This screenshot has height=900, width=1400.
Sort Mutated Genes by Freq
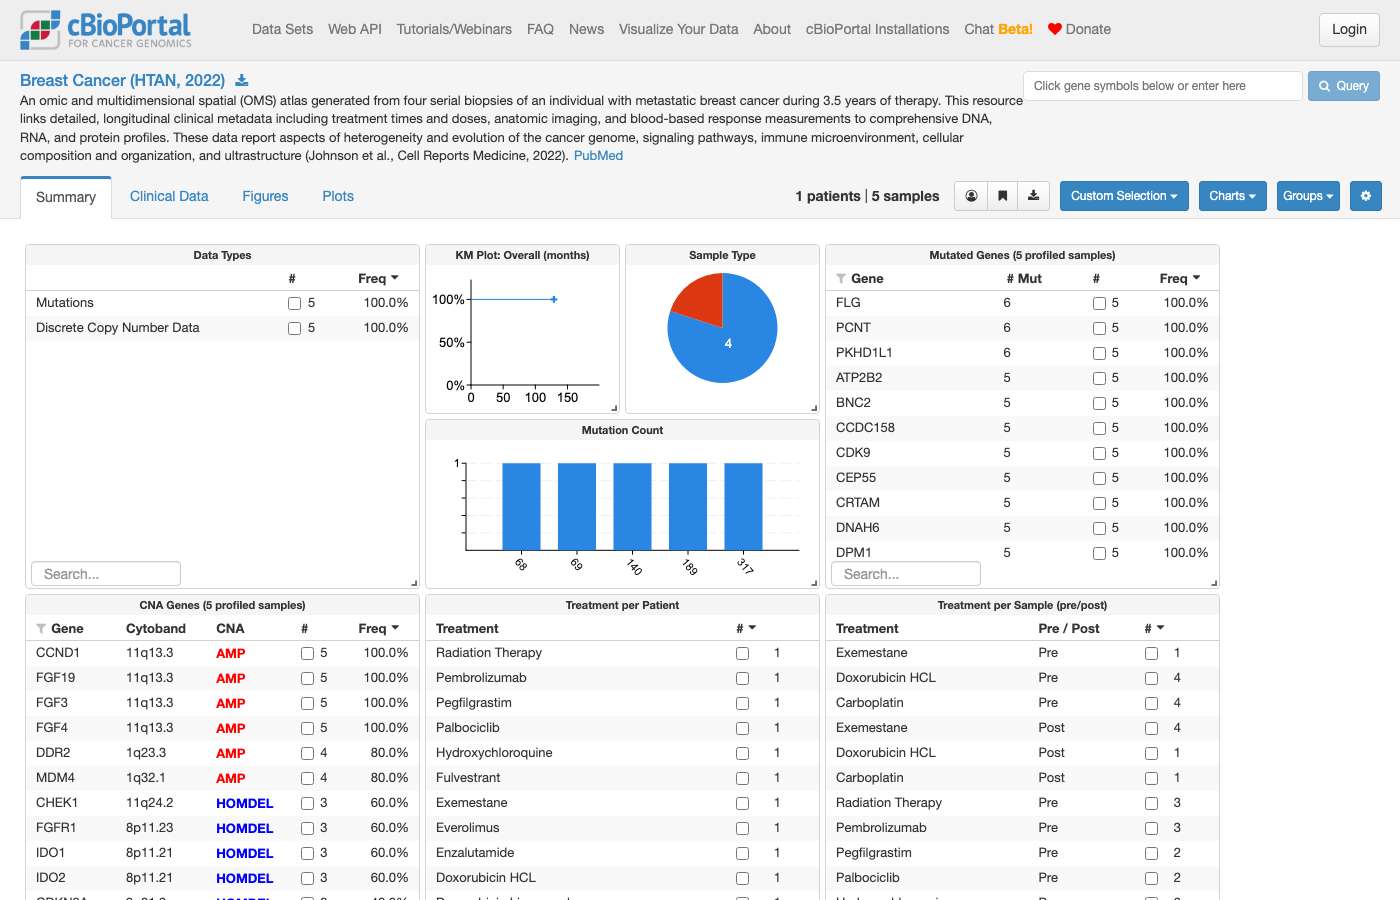pos(1180,279)
